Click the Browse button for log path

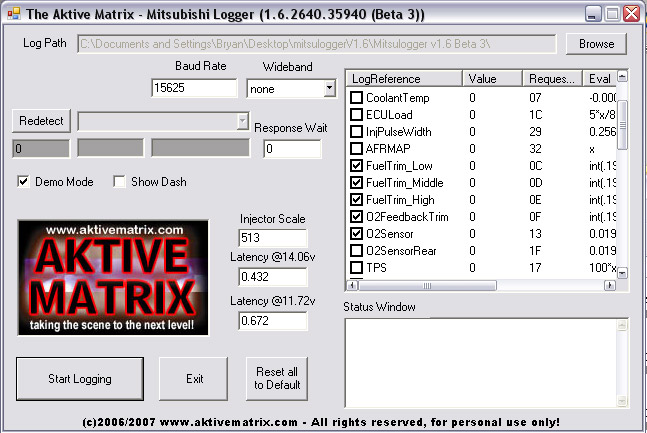coord(596,44)
